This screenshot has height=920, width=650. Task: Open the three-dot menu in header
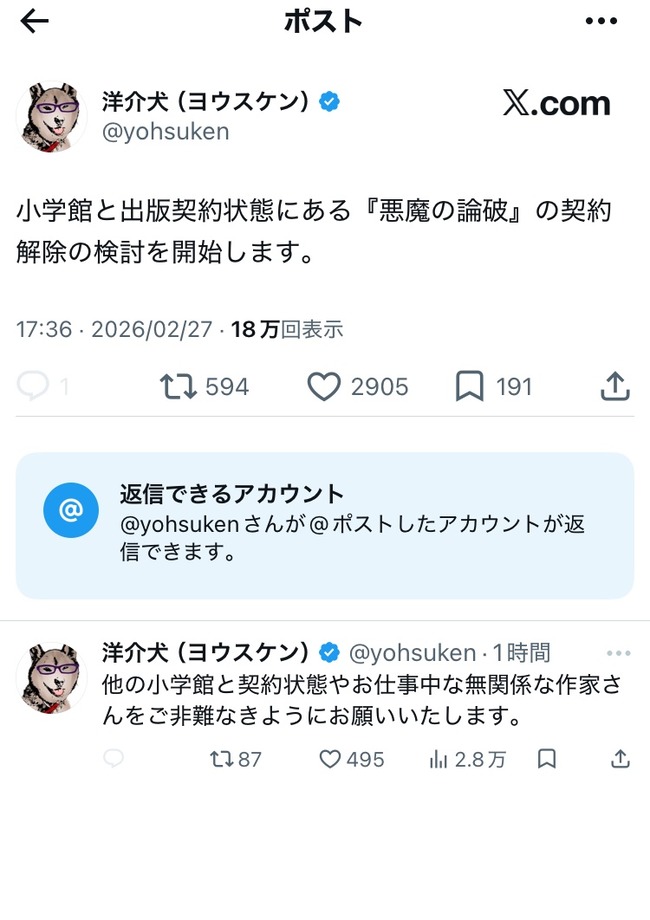tap(601, 22)
